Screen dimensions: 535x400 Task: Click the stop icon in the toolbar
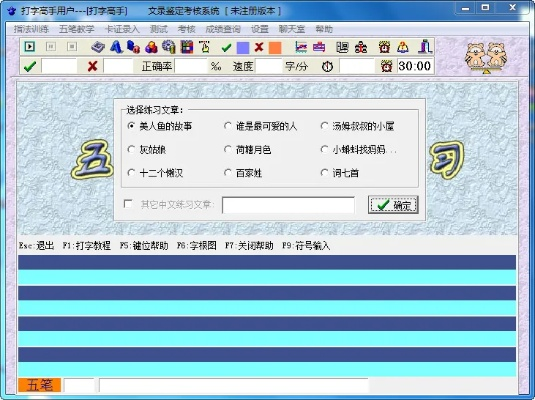pos(72,46)
